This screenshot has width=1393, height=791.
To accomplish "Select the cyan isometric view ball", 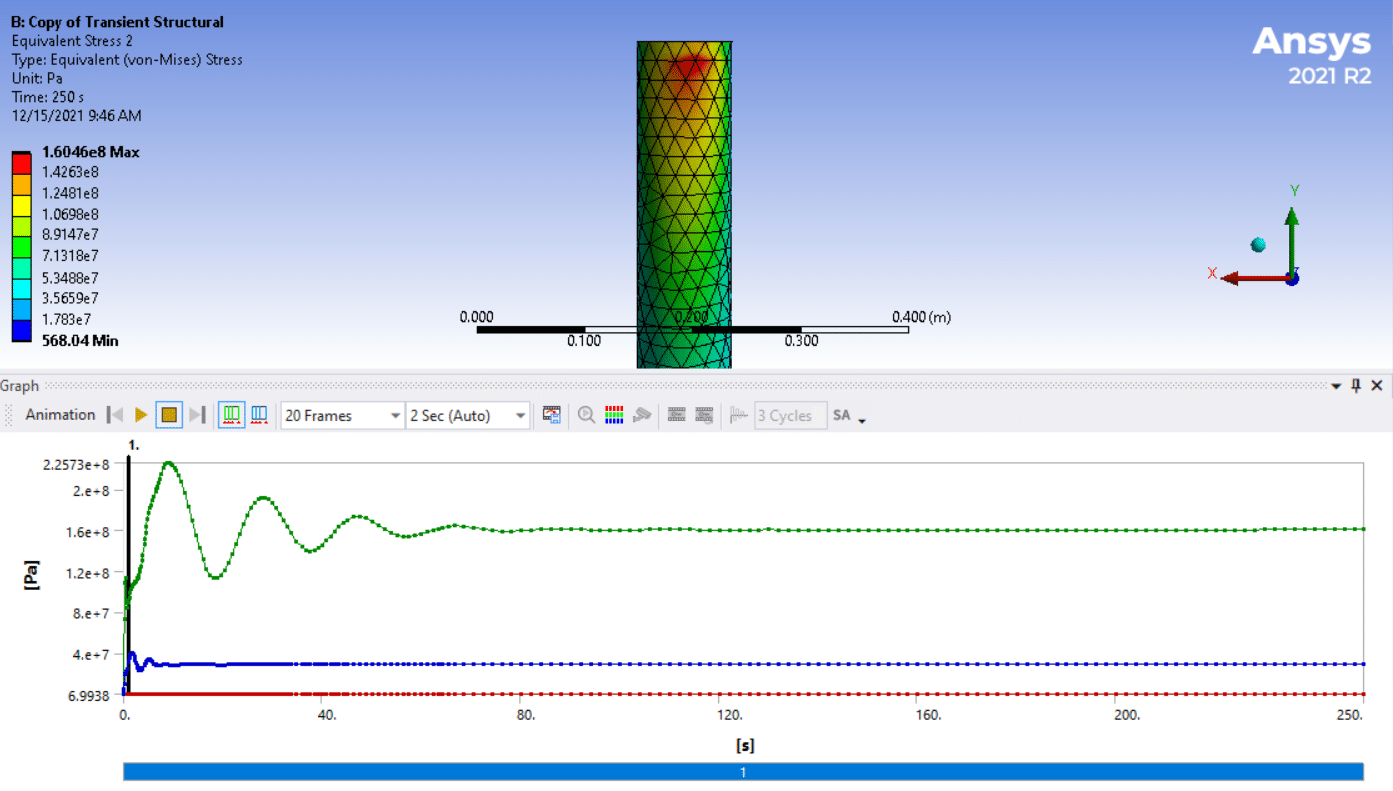I will [1258, 245].
